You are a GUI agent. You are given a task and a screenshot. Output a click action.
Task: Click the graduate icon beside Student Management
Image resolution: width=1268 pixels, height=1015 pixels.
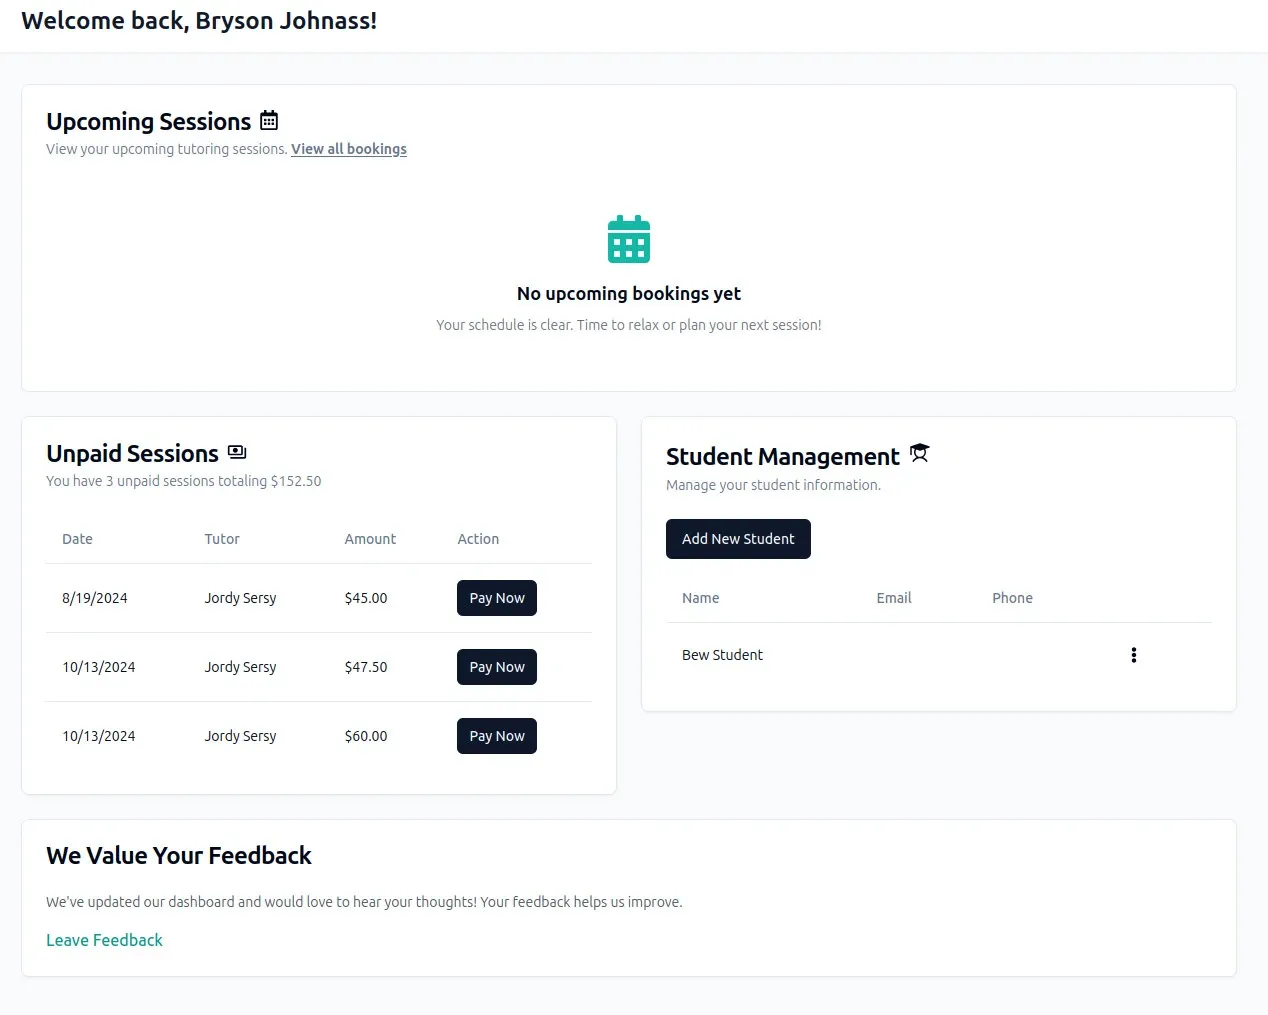[x=920, y=453]
